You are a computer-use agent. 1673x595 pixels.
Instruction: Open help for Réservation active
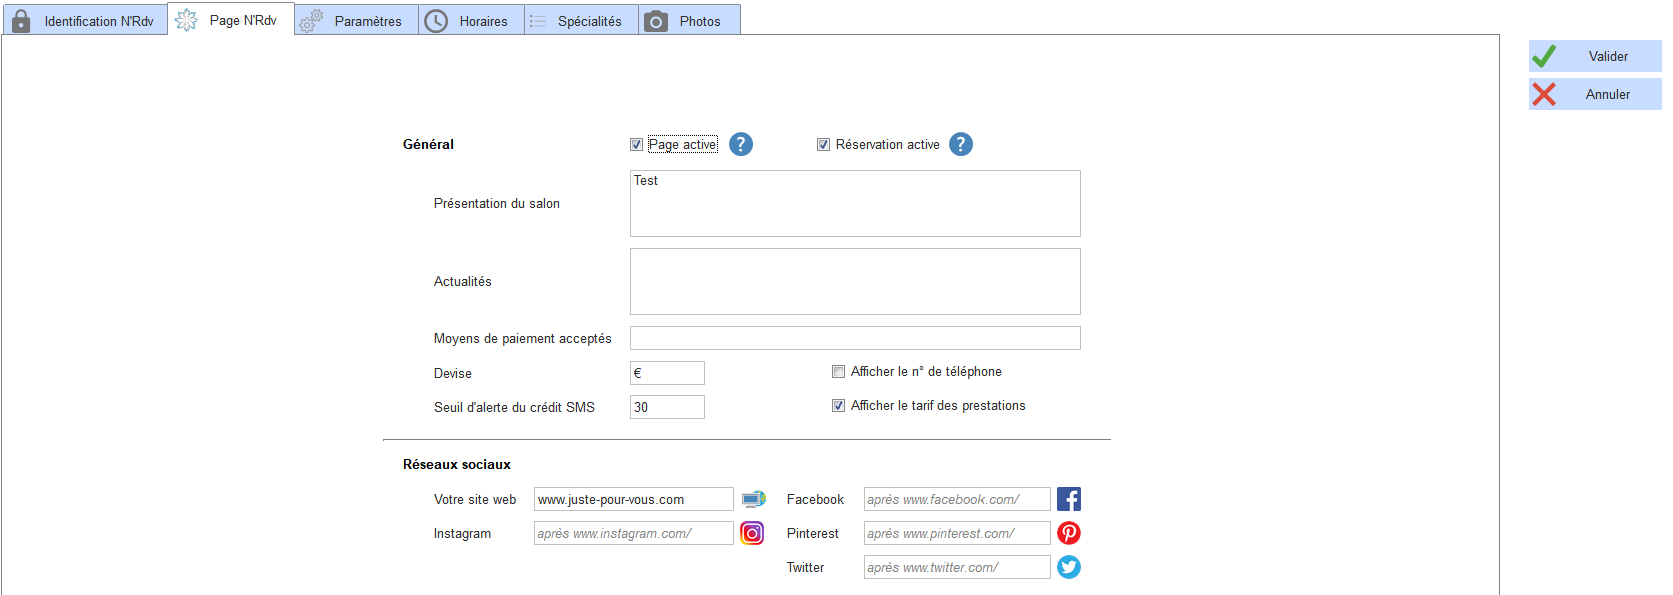pyautogui.click(x=961, y=144)
